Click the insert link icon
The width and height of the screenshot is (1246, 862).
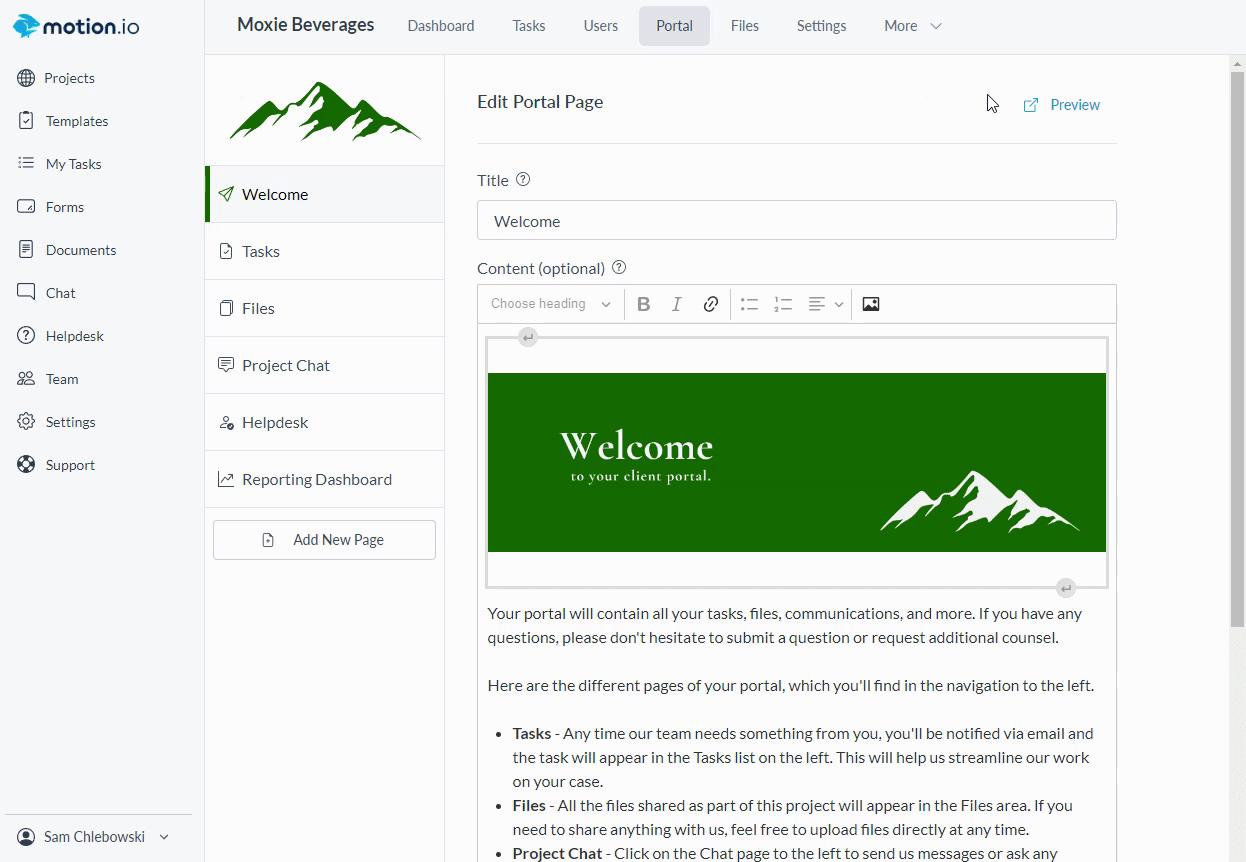(x=710, y=304)
